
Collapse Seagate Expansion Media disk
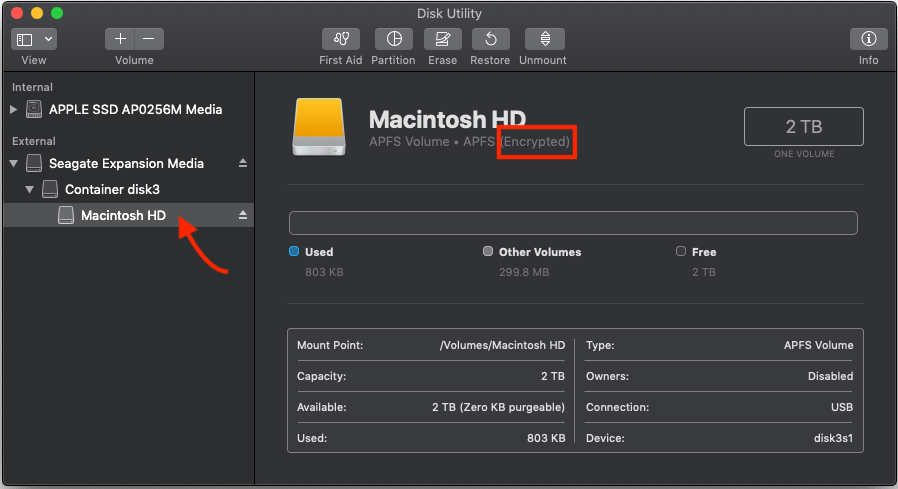[x=14, y=164]
